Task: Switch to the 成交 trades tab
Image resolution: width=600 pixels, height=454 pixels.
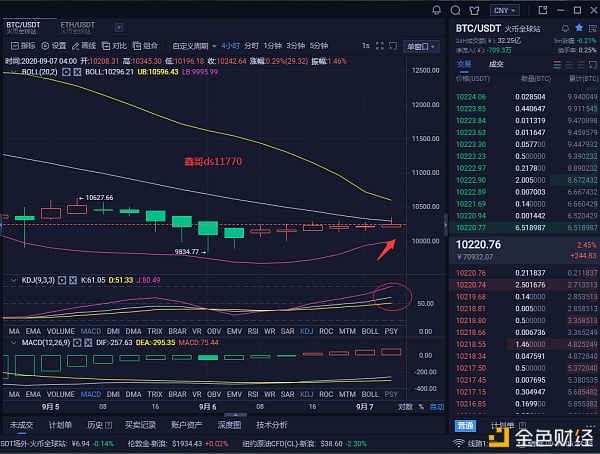Action: (496, 64)
